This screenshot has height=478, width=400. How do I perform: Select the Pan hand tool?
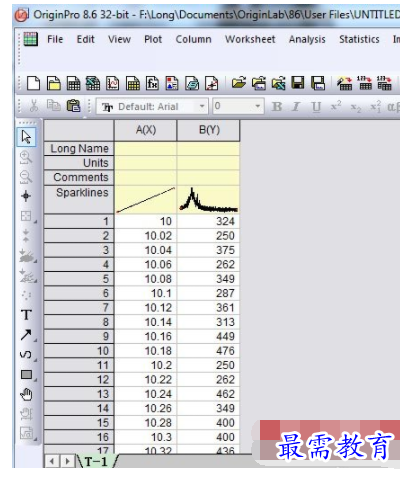pos(26,394)
